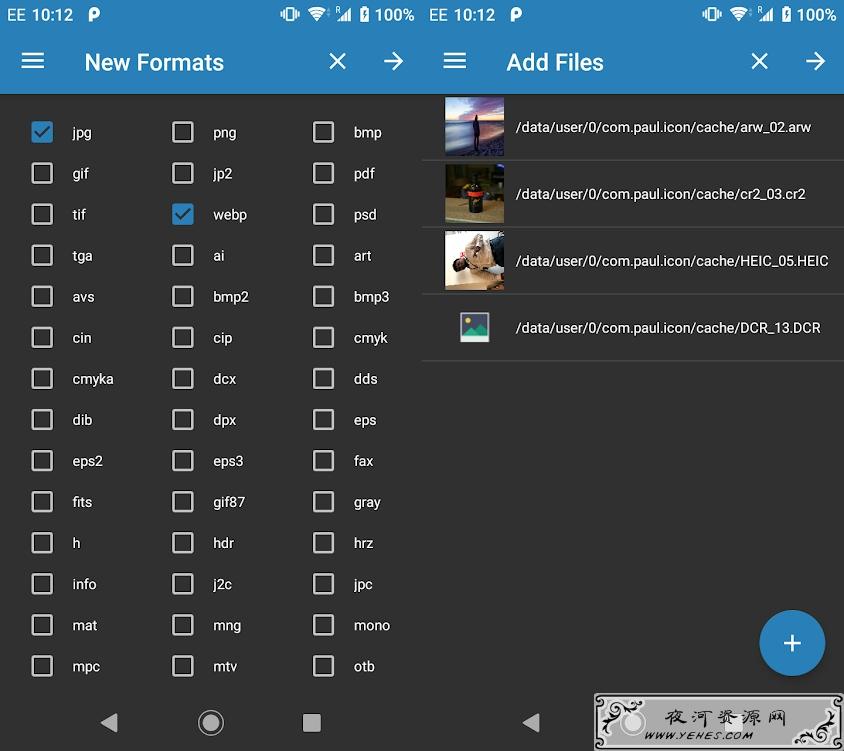Image resolution: width=844 pixels, height=751 pixels.
Task: Select the hdr format checkbox
Action: [182, 543]
